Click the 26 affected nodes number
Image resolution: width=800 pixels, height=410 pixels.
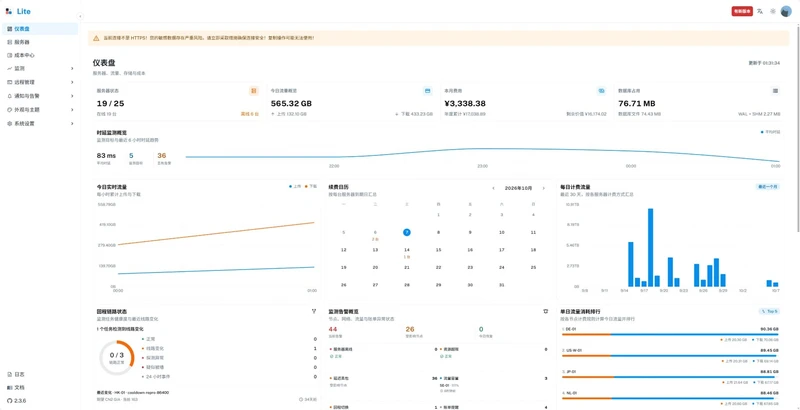[410, 329]
